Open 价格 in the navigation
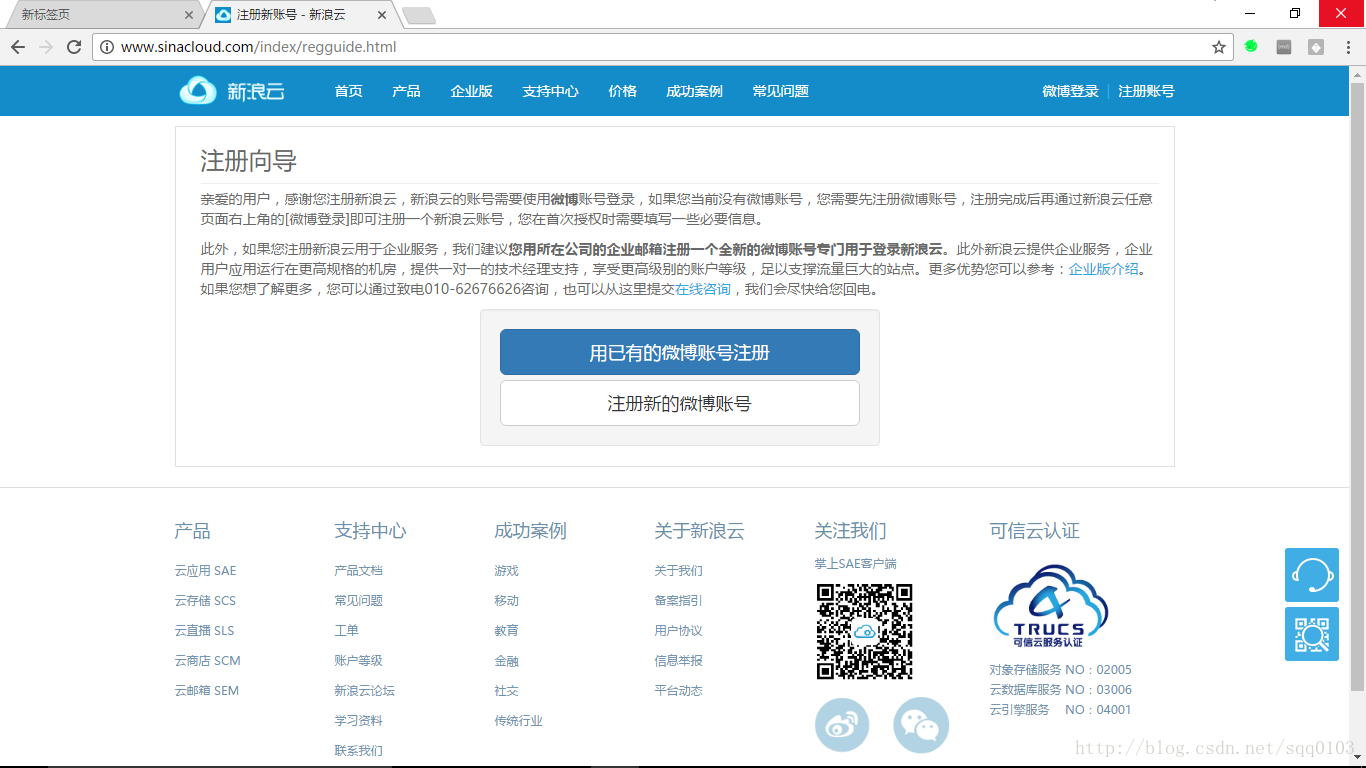This screenshot has height=768, width=1366. click(622, 91)
